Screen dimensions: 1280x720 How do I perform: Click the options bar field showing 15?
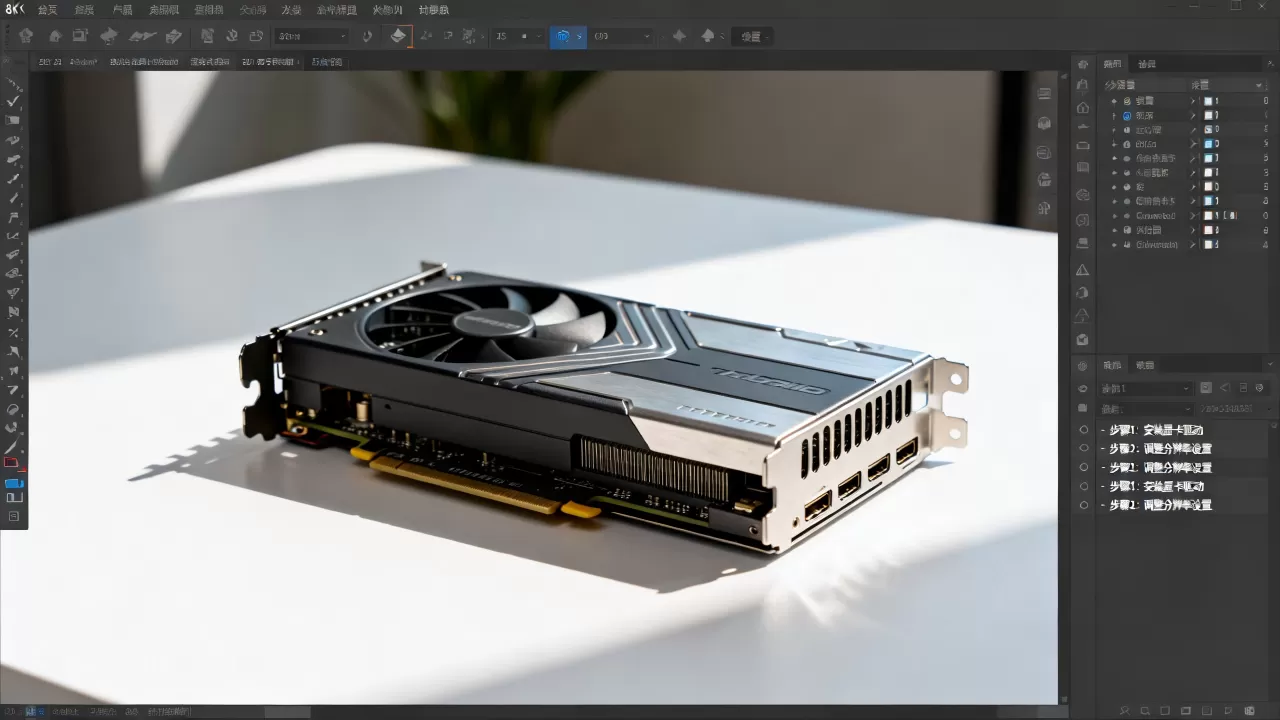click(517, 36)
